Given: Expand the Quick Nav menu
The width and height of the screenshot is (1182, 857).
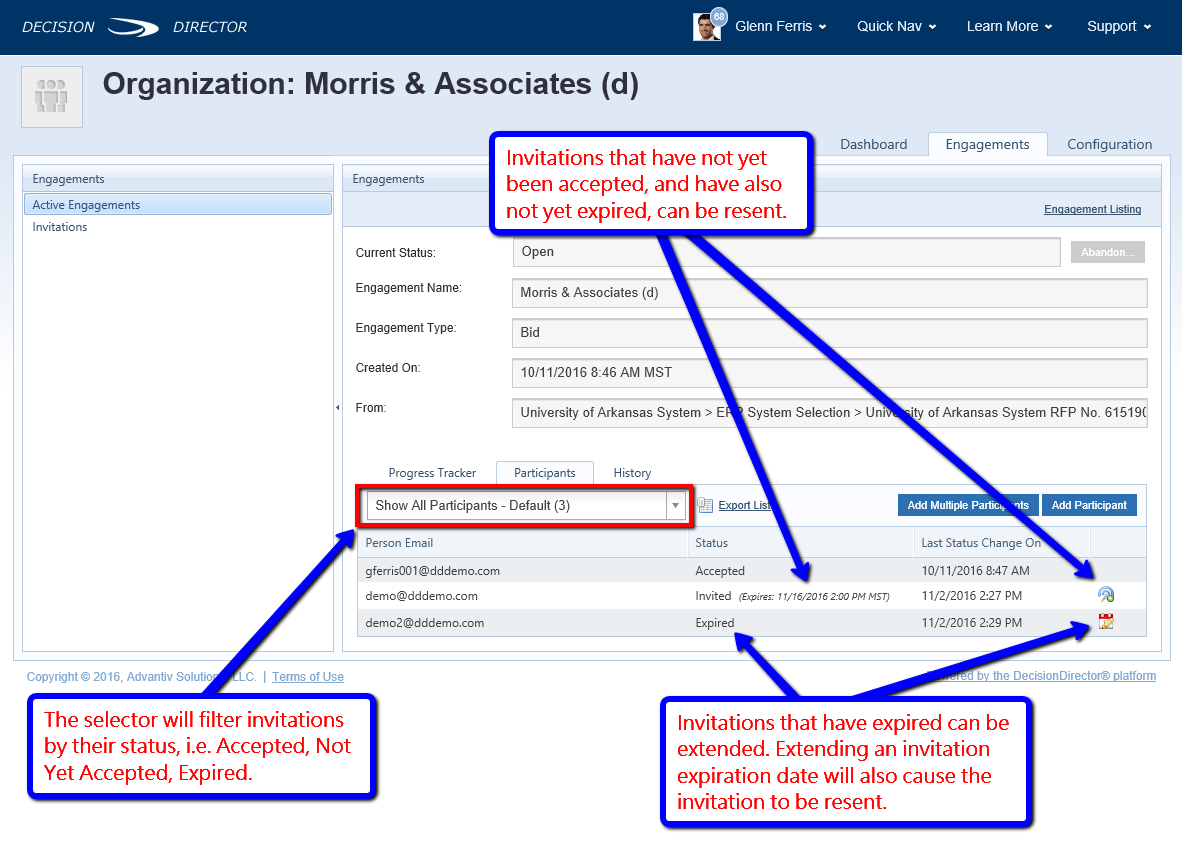Looking at the screenshot, I should pos(896,26).
